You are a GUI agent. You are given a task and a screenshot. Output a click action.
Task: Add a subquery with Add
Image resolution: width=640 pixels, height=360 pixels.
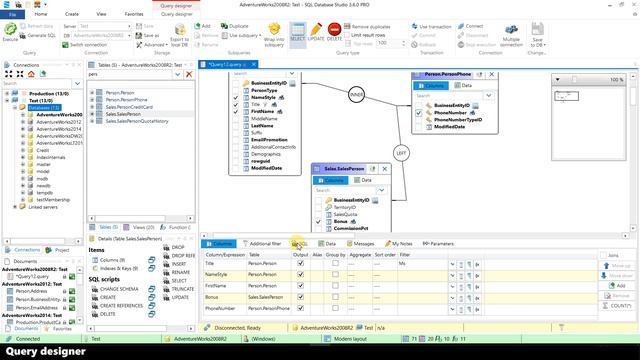202,26
